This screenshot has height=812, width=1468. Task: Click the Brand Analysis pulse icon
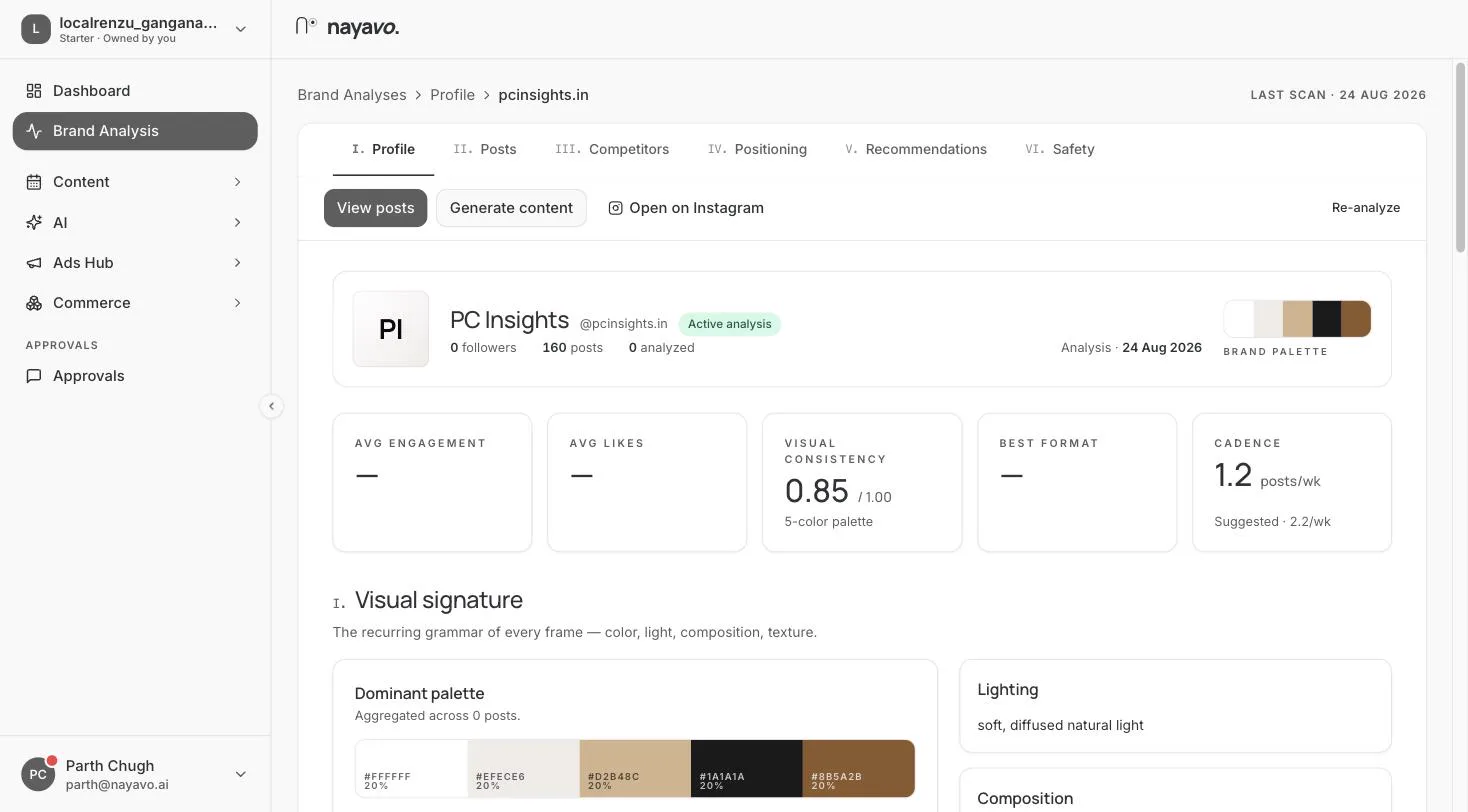(34, 131)
